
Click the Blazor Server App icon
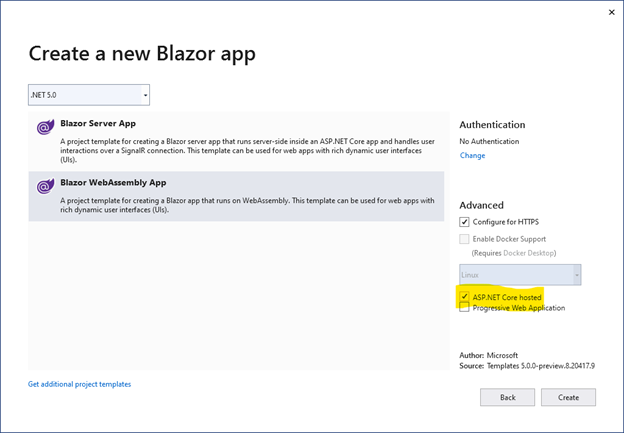pyautogui.click(x=45, y=127)
